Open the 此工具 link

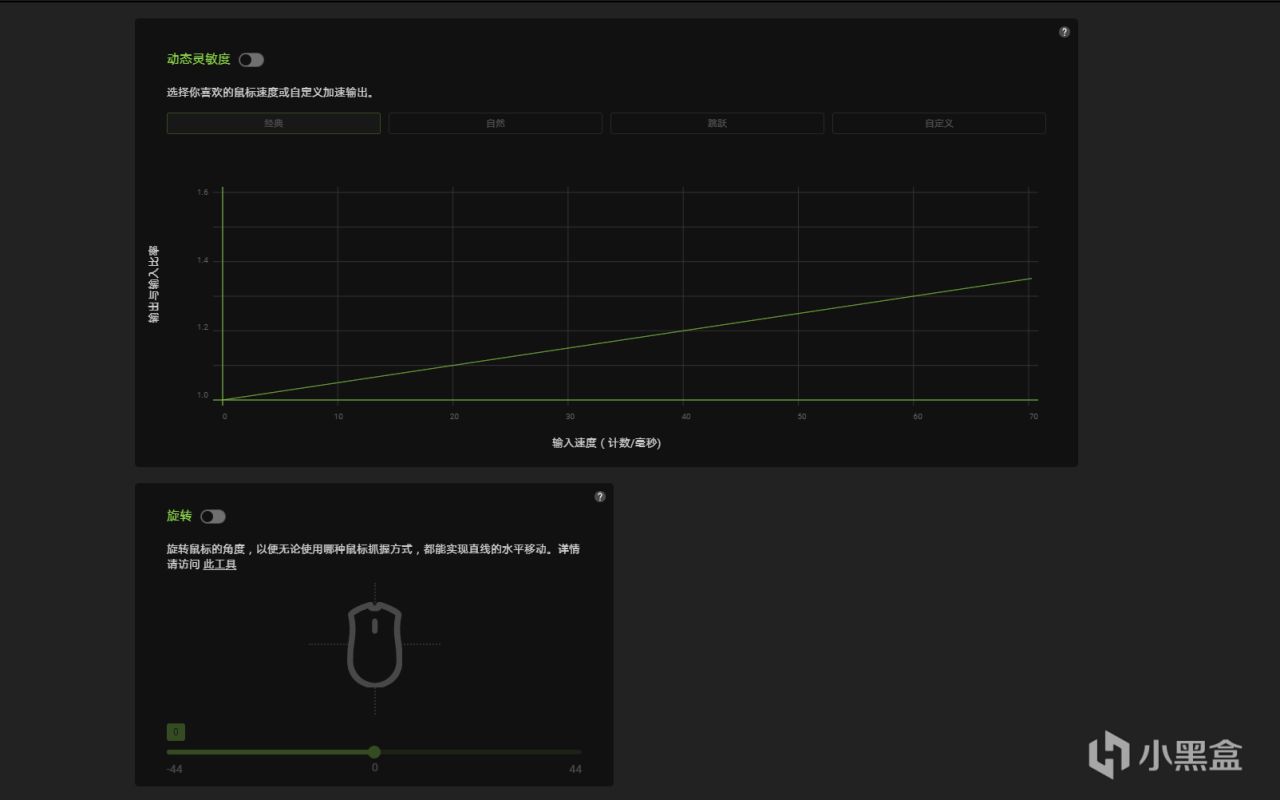click(x=220, y=565)
